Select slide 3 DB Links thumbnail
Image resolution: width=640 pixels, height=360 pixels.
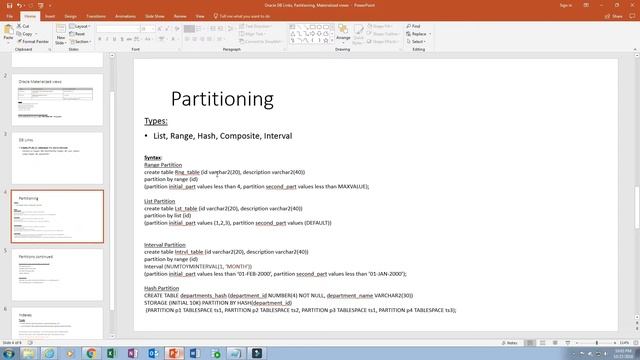pos(57,158)
